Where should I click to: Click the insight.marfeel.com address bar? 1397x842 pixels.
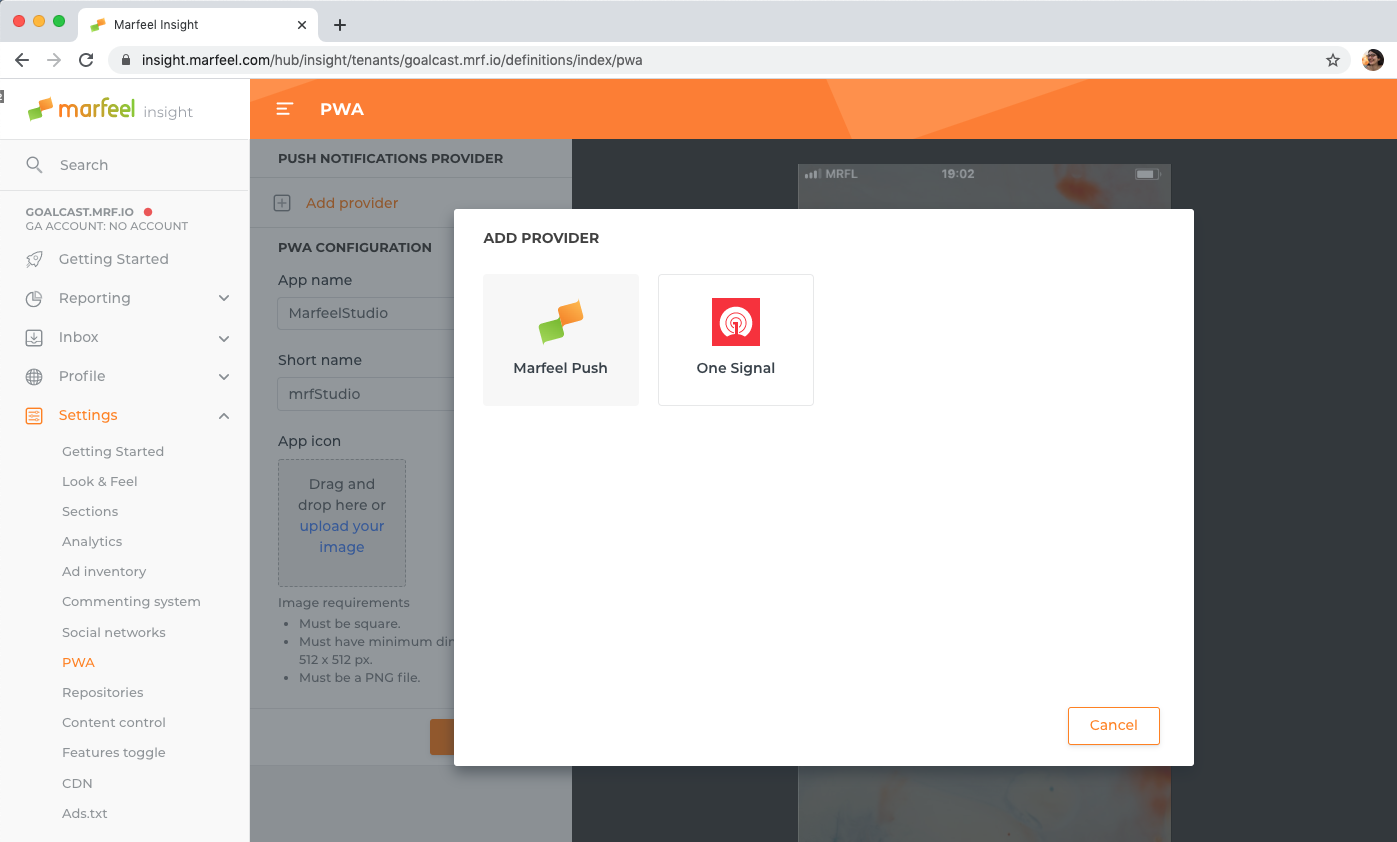point(730,60)
